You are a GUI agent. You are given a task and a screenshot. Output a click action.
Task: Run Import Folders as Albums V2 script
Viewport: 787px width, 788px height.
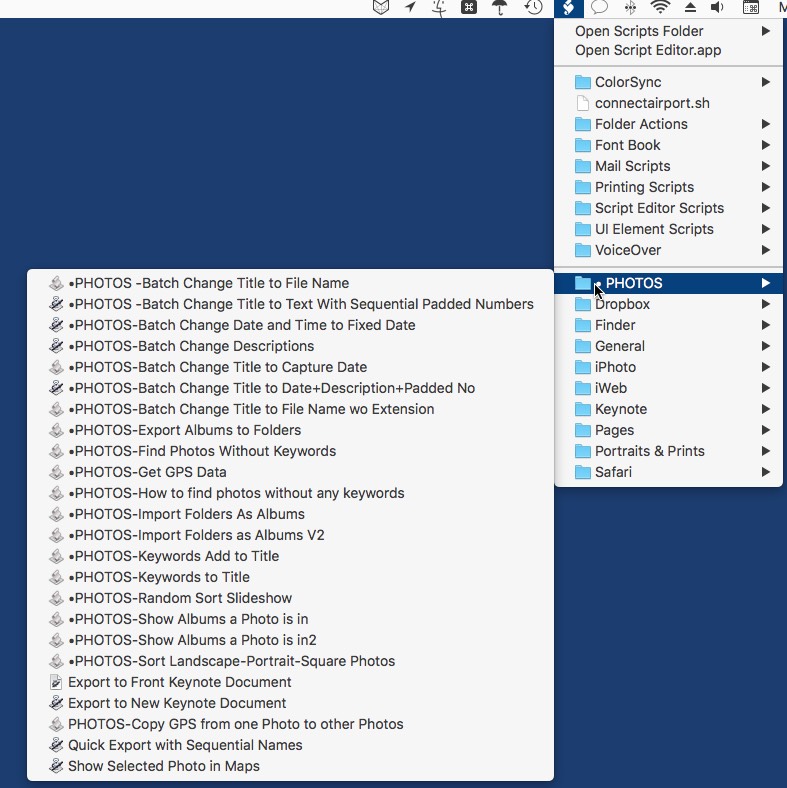pyautogui.click(x=290, y=535)
